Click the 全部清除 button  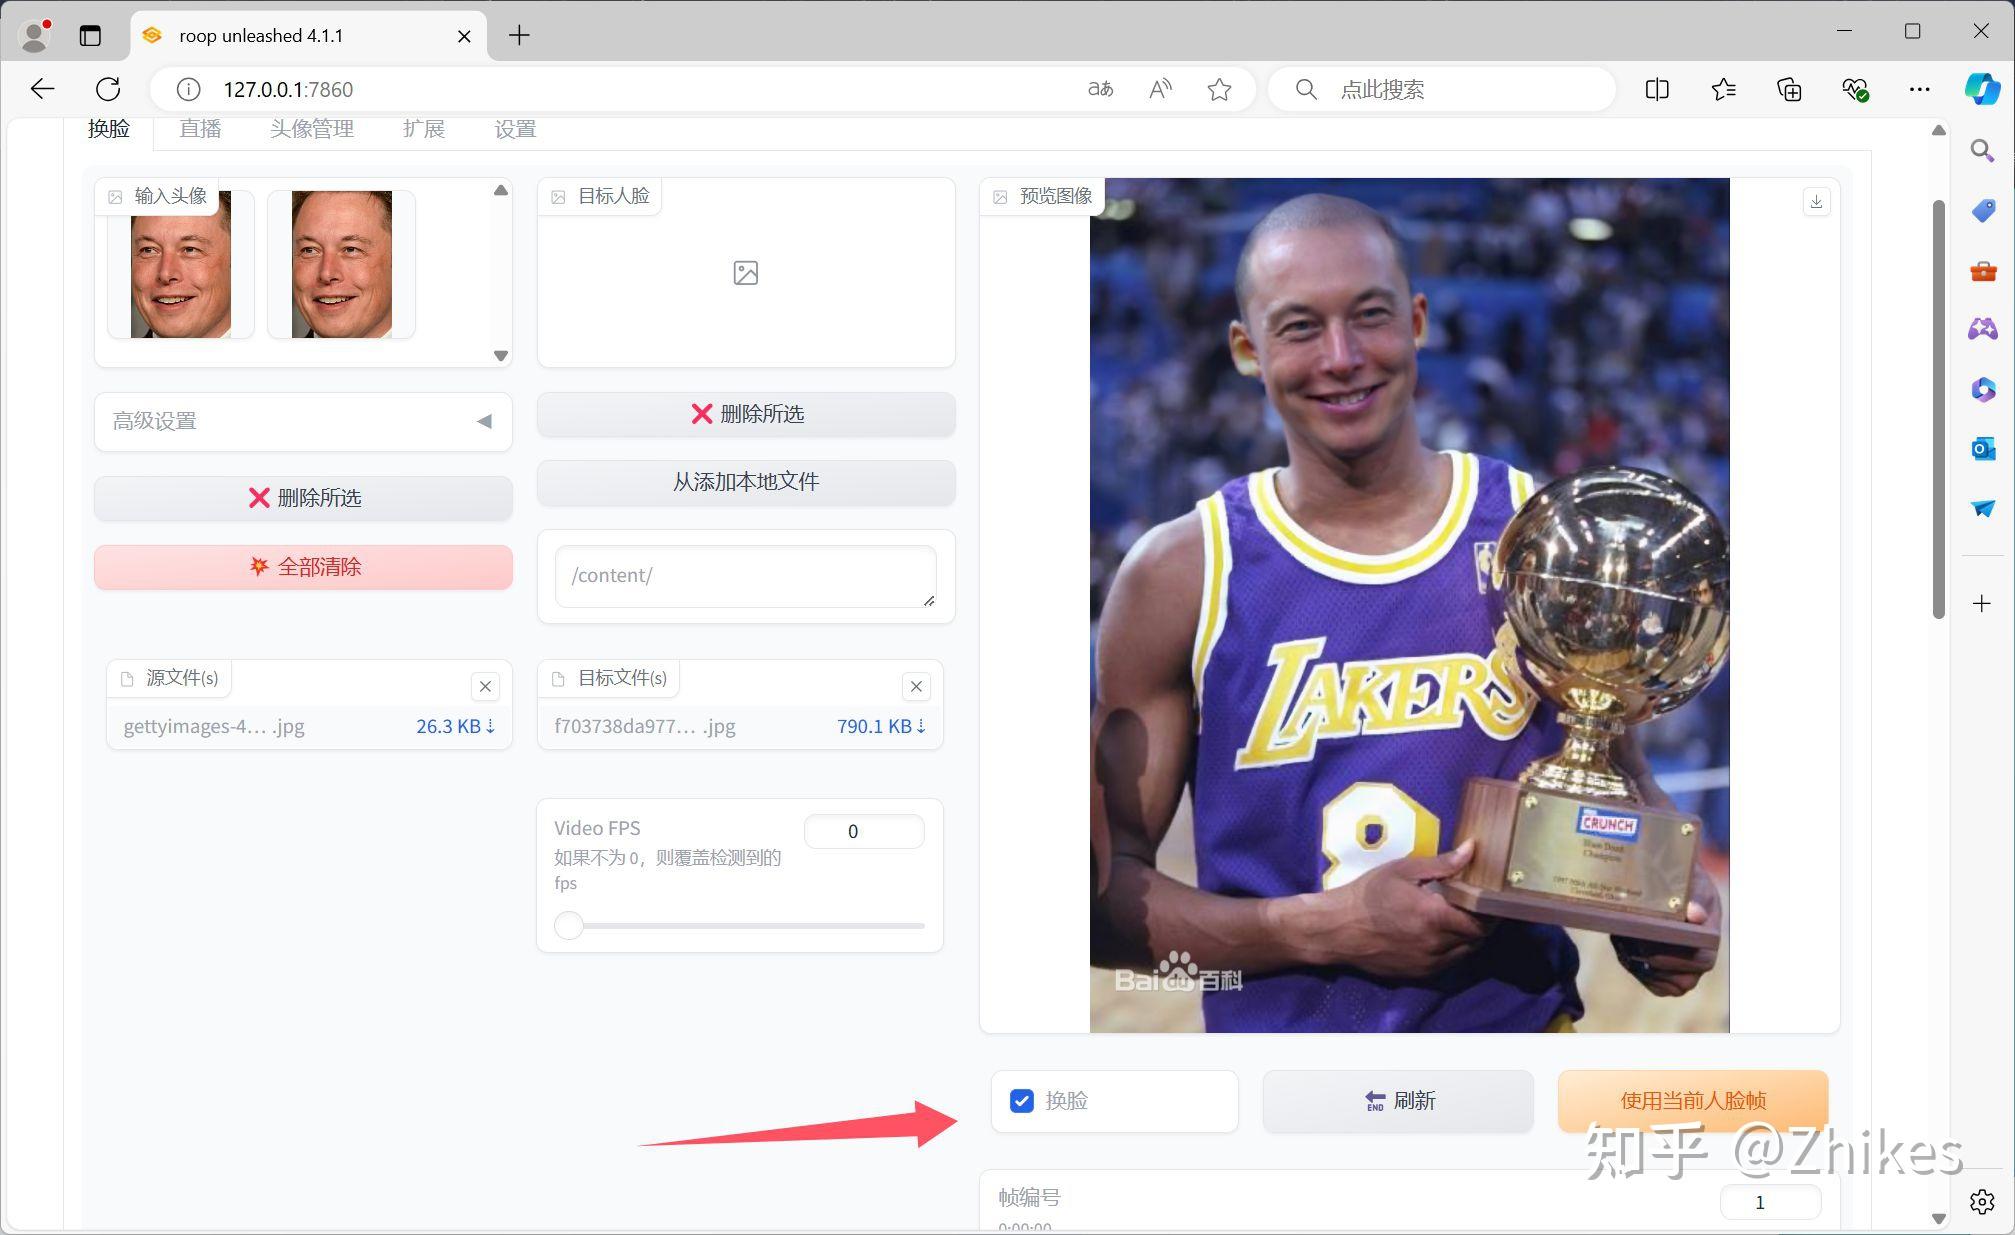(x=303, y=567)
